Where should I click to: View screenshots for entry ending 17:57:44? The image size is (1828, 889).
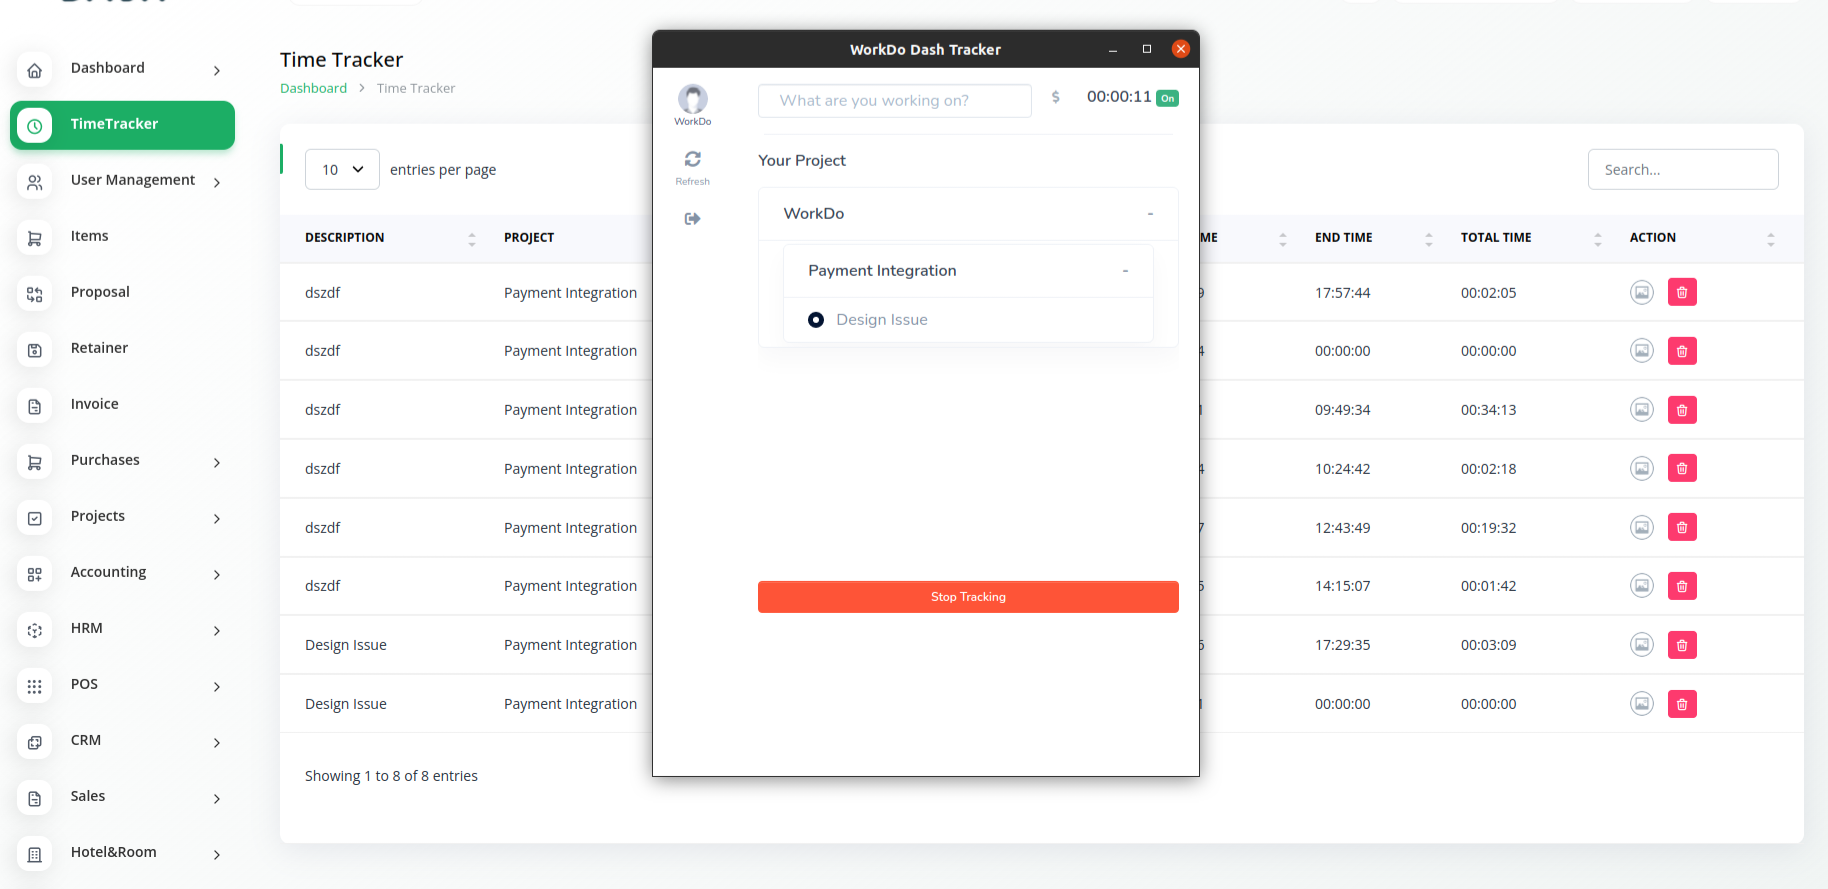(x=1642, y=292)
